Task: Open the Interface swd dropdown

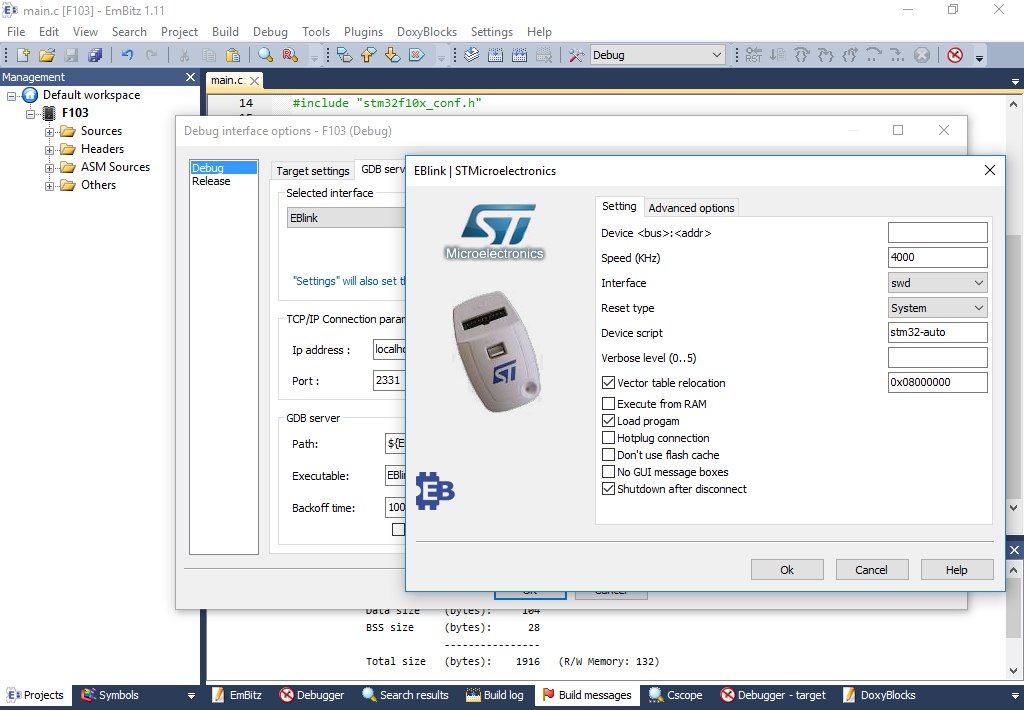Action: [x=937, y=283]
